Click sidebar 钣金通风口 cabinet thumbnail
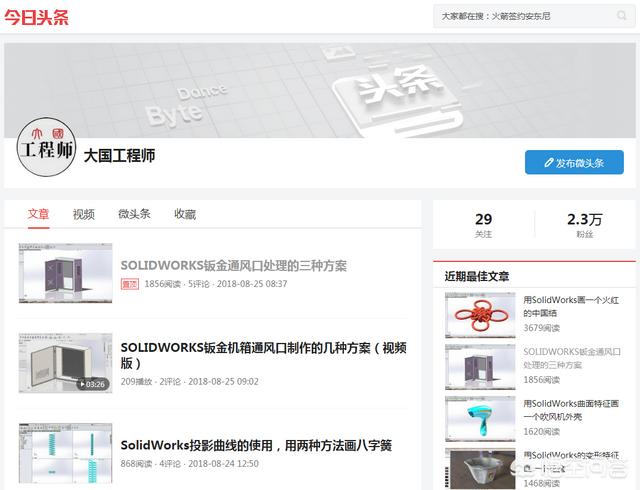The height and width of the screenshot is (490, 640). point(480,367)
